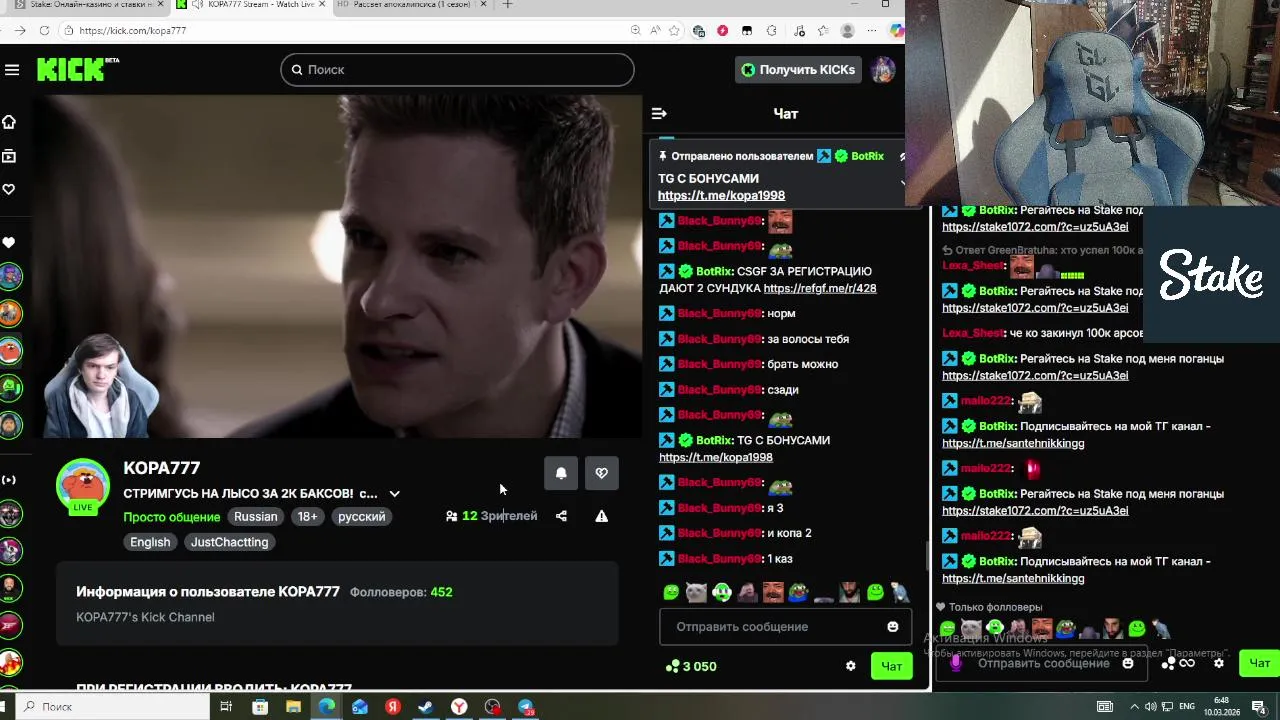Open browser extensions puzzle icon
Screen dimensions: 1280x720
click(x=771, y=30)
